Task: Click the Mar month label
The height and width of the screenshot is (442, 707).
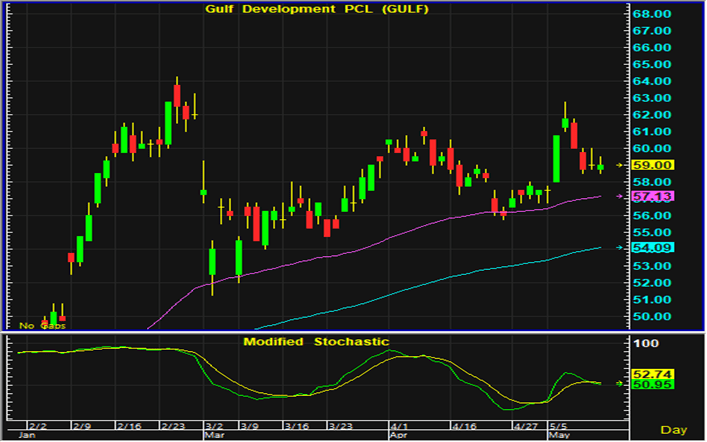Action: pos(215,436)
